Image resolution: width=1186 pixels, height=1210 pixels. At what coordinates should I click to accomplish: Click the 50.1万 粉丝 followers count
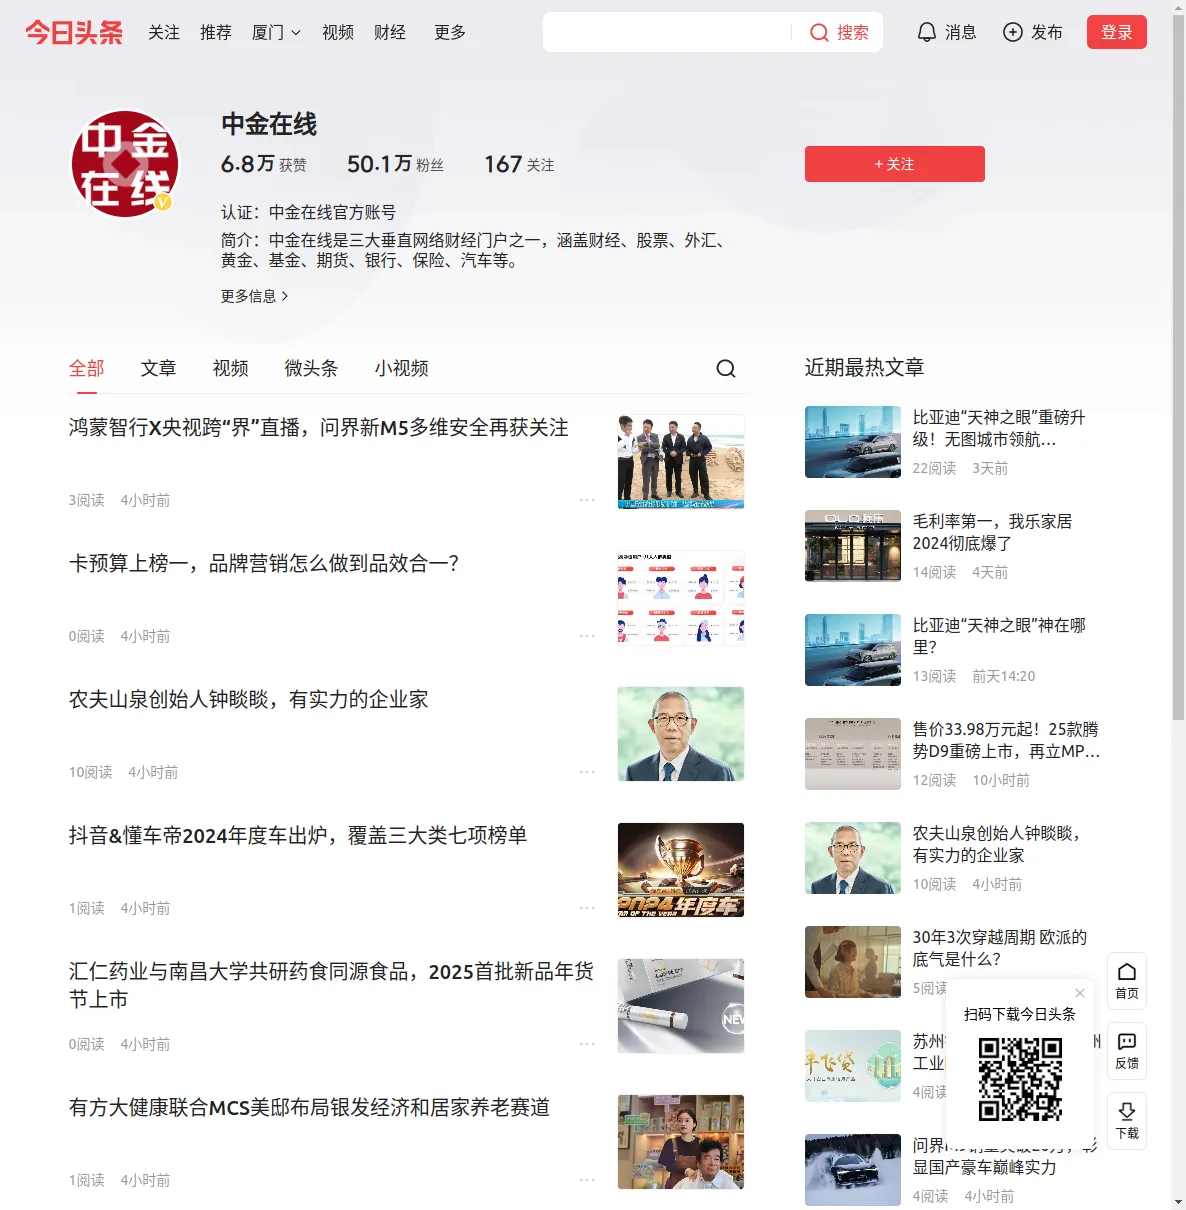395,164
